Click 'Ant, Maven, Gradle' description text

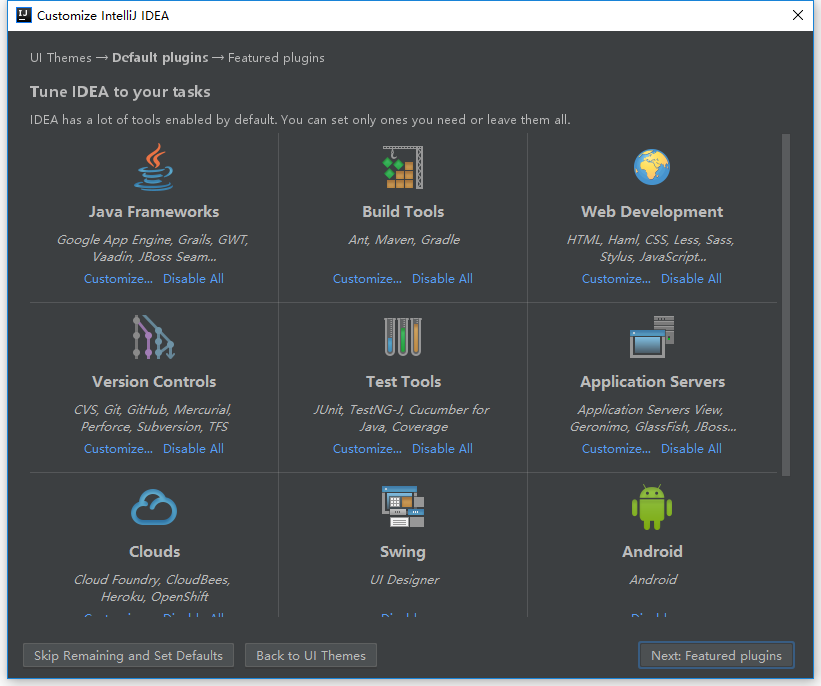click(404, 240)
